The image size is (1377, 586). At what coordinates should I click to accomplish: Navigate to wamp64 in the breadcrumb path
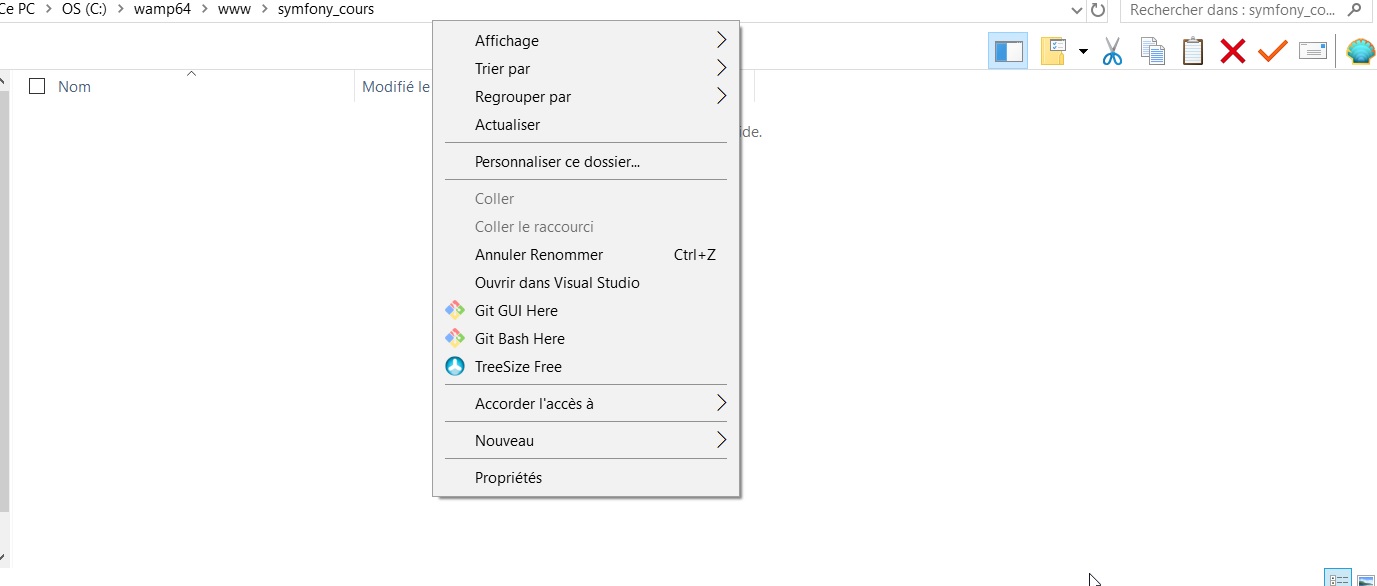click(x=162, y=9)
